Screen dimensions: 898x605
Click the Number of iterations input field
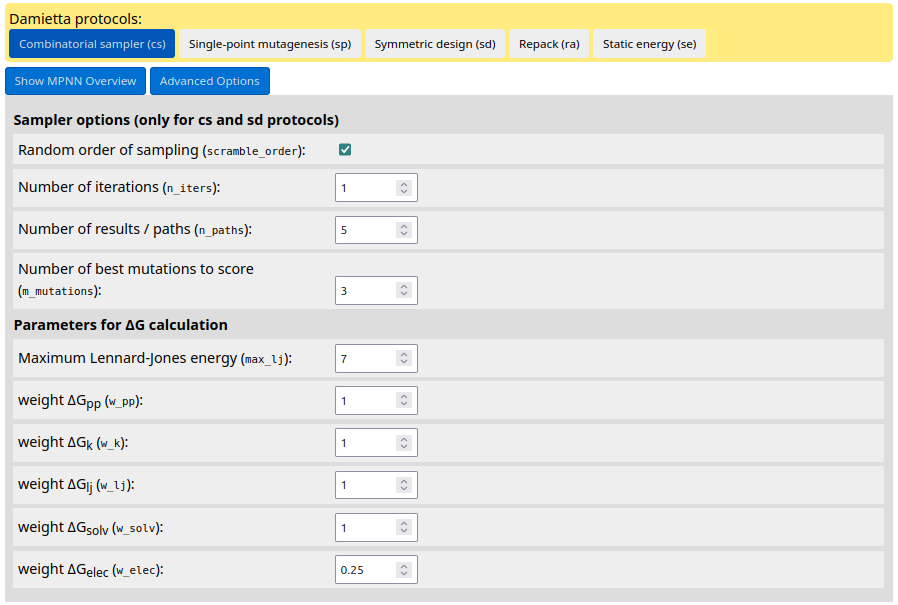click(x=366, y=188)
